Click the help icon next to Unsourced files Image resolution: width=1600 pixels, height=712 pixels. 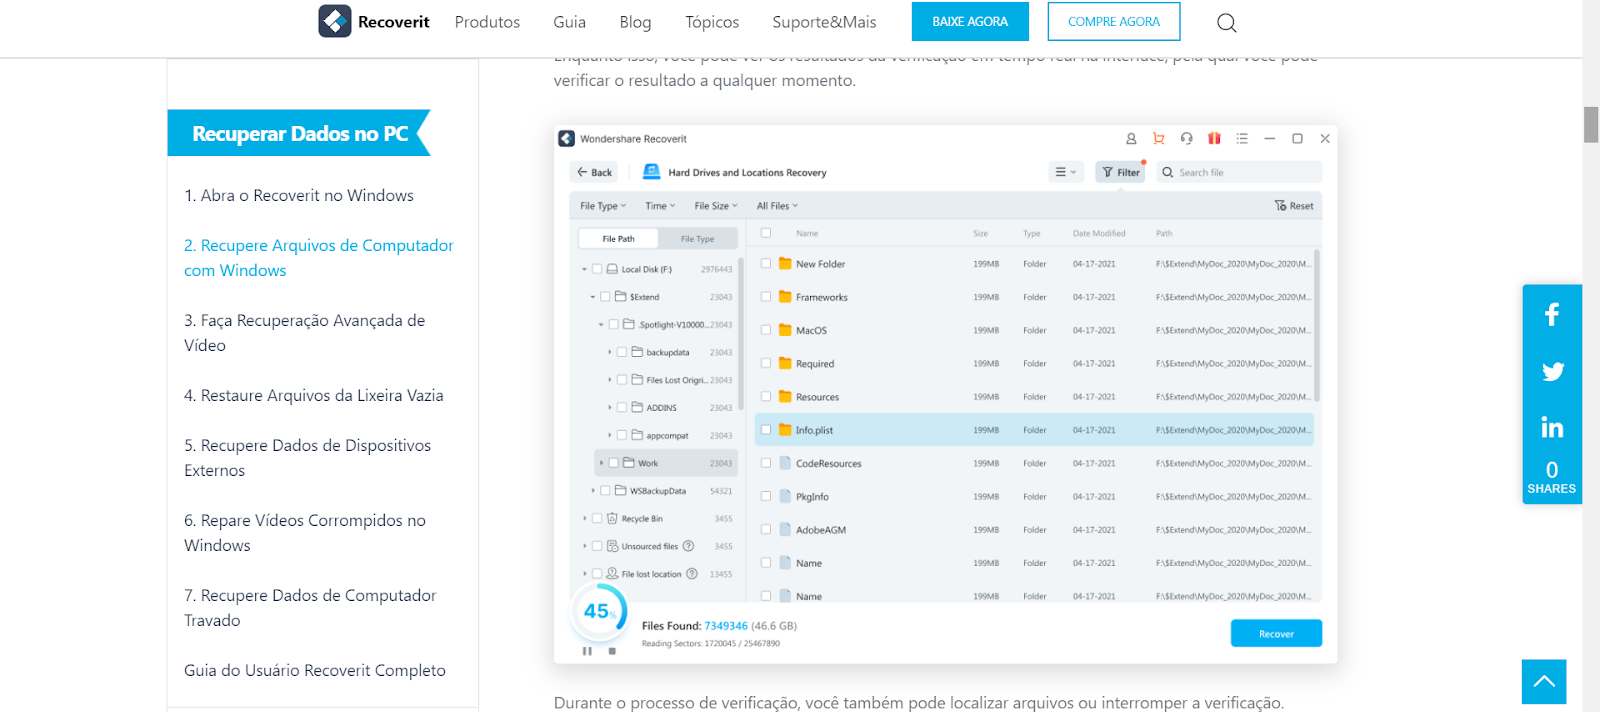688,546
